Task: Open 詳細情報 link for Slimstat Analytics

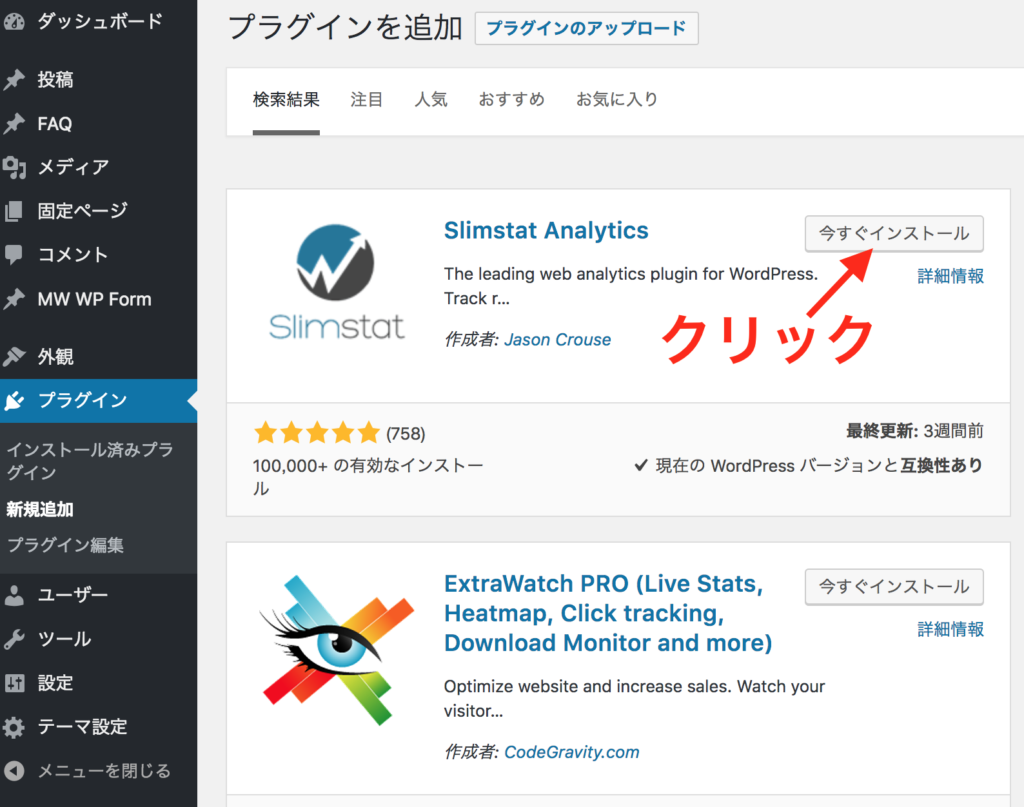Action: tap(950, 276)
